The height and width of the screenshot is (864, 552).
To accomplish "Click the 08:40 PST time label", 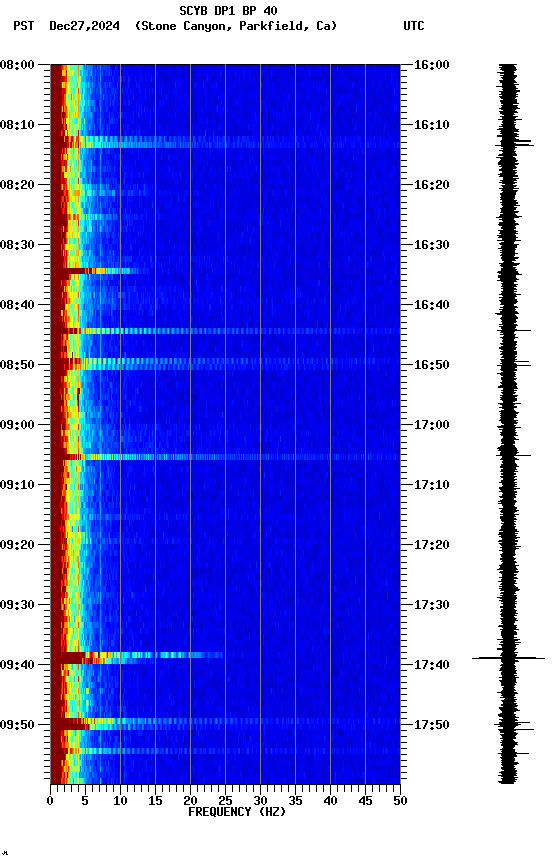I will [x=17, y=305].
